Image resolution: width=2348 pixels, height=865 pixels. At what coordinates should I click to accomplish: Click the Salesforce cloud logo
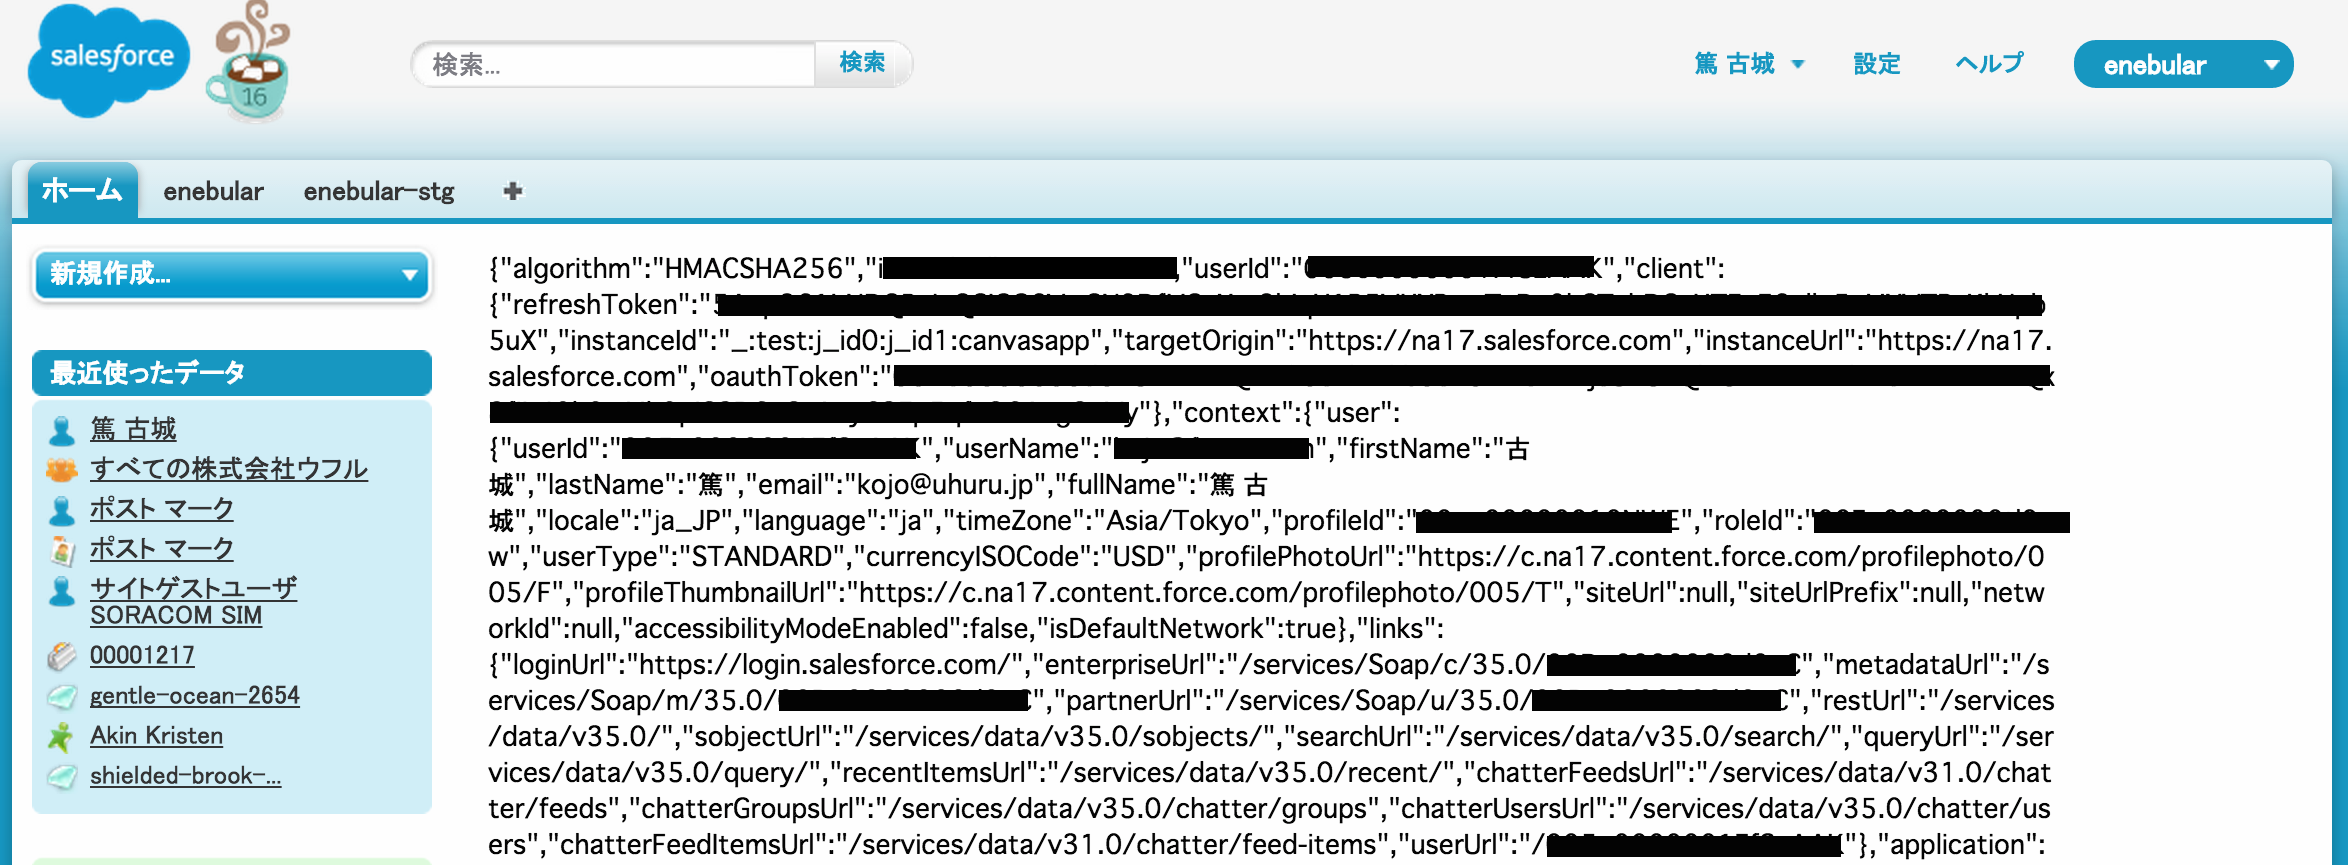109,60
